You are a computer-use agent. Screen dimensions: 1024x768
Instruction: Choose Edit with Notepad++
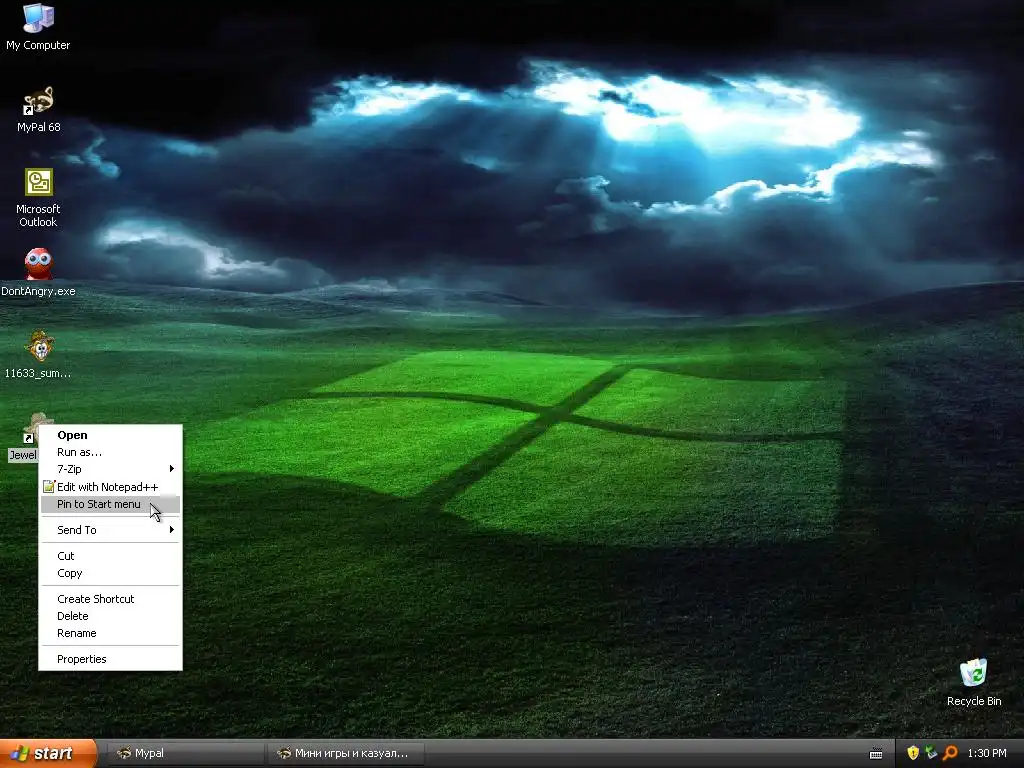(x=110, y=487)
